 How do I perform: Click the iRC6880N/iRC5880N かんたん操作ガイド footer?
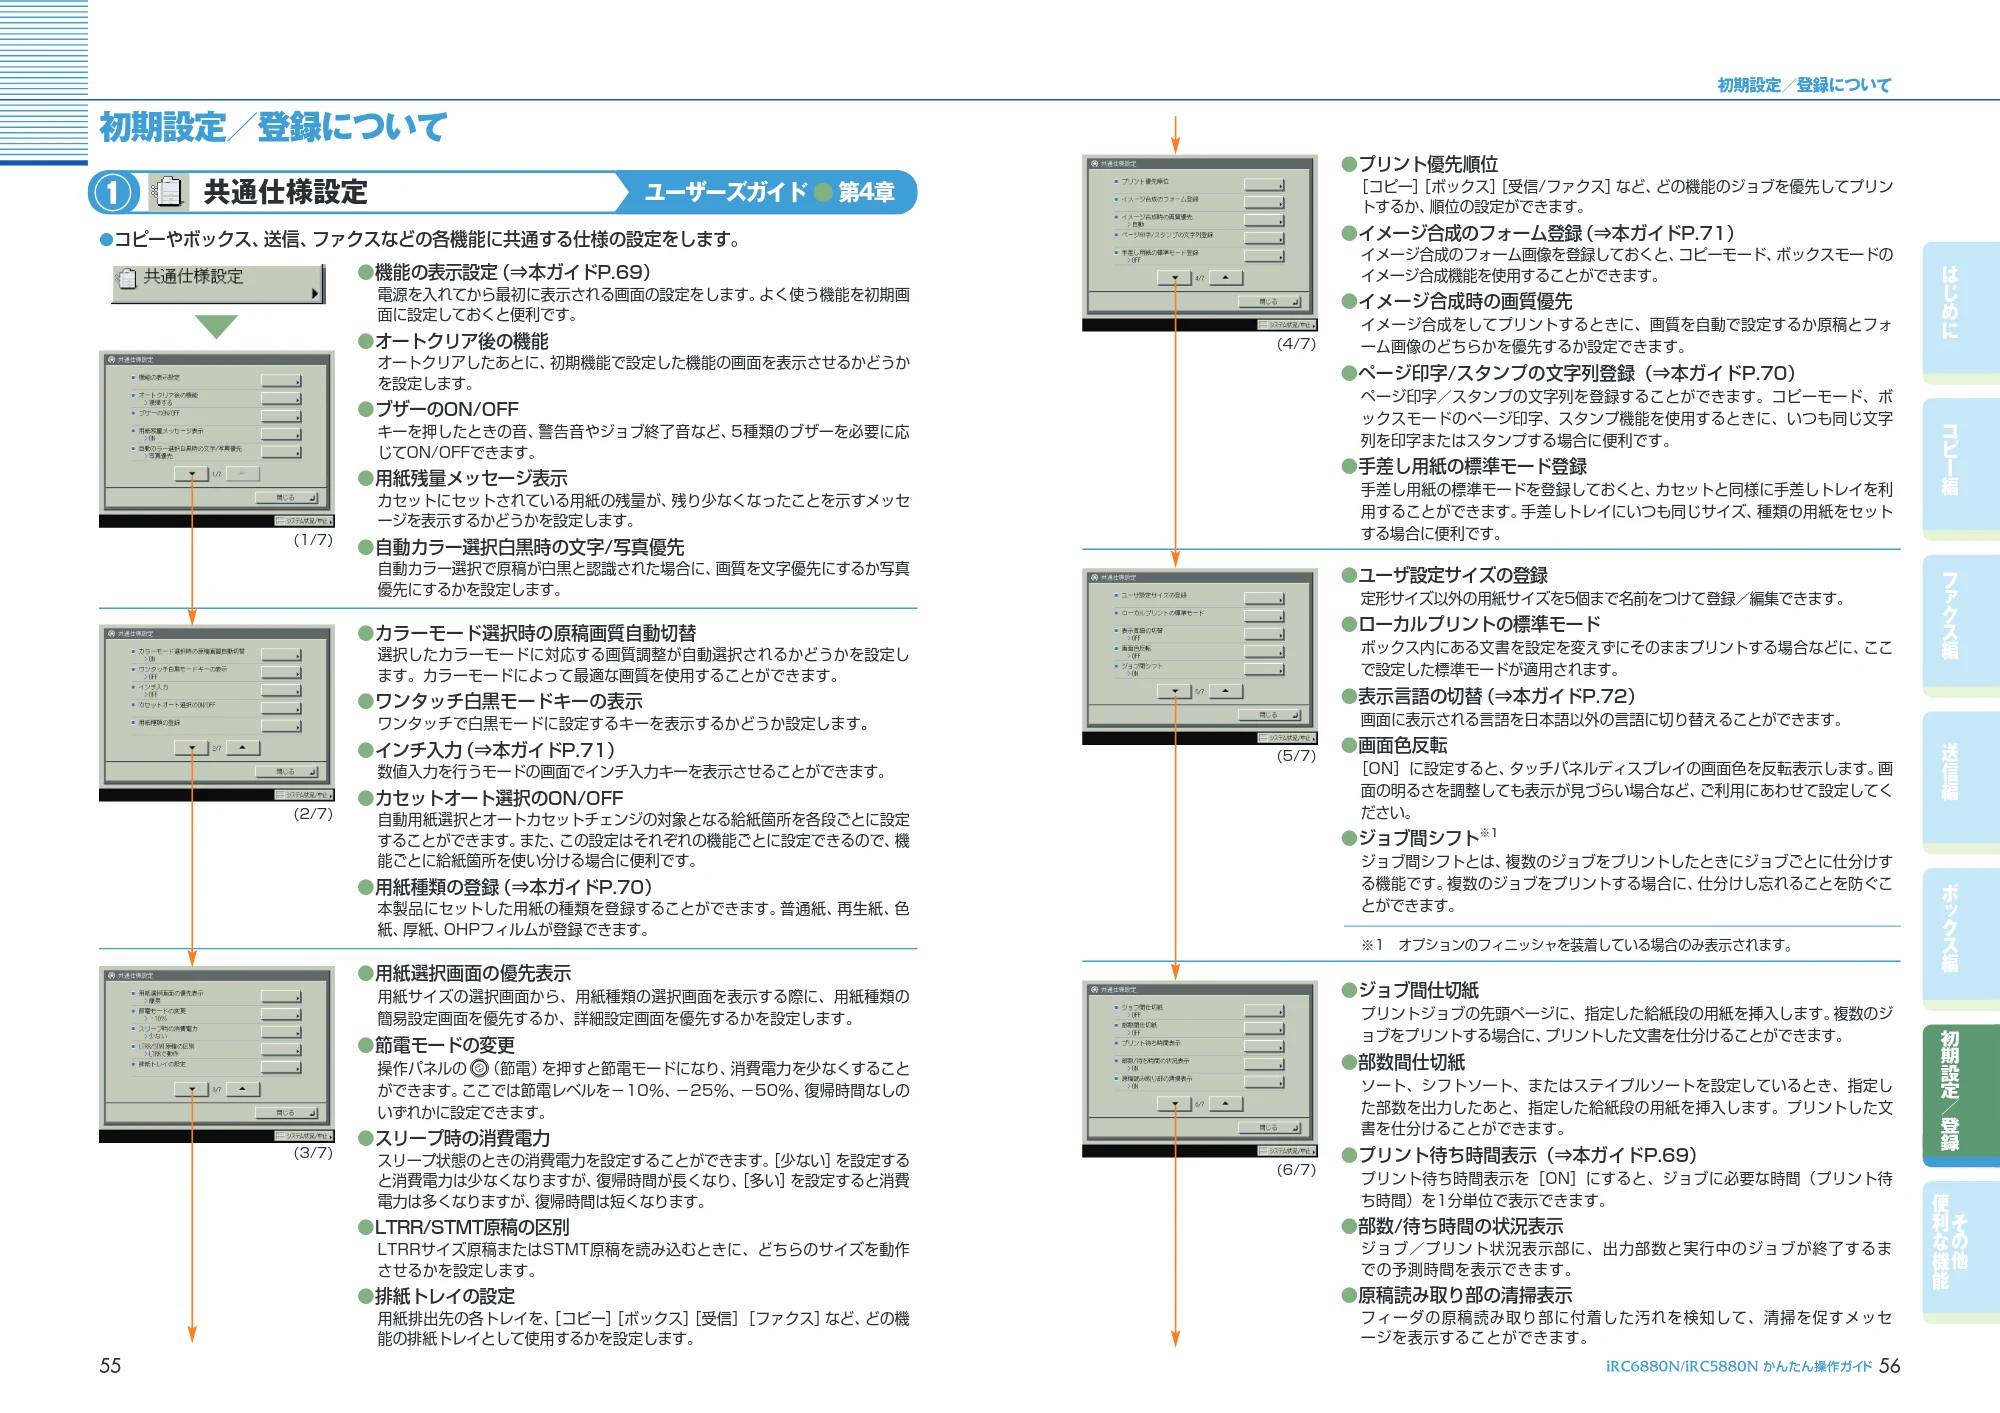(1738, 1367)
